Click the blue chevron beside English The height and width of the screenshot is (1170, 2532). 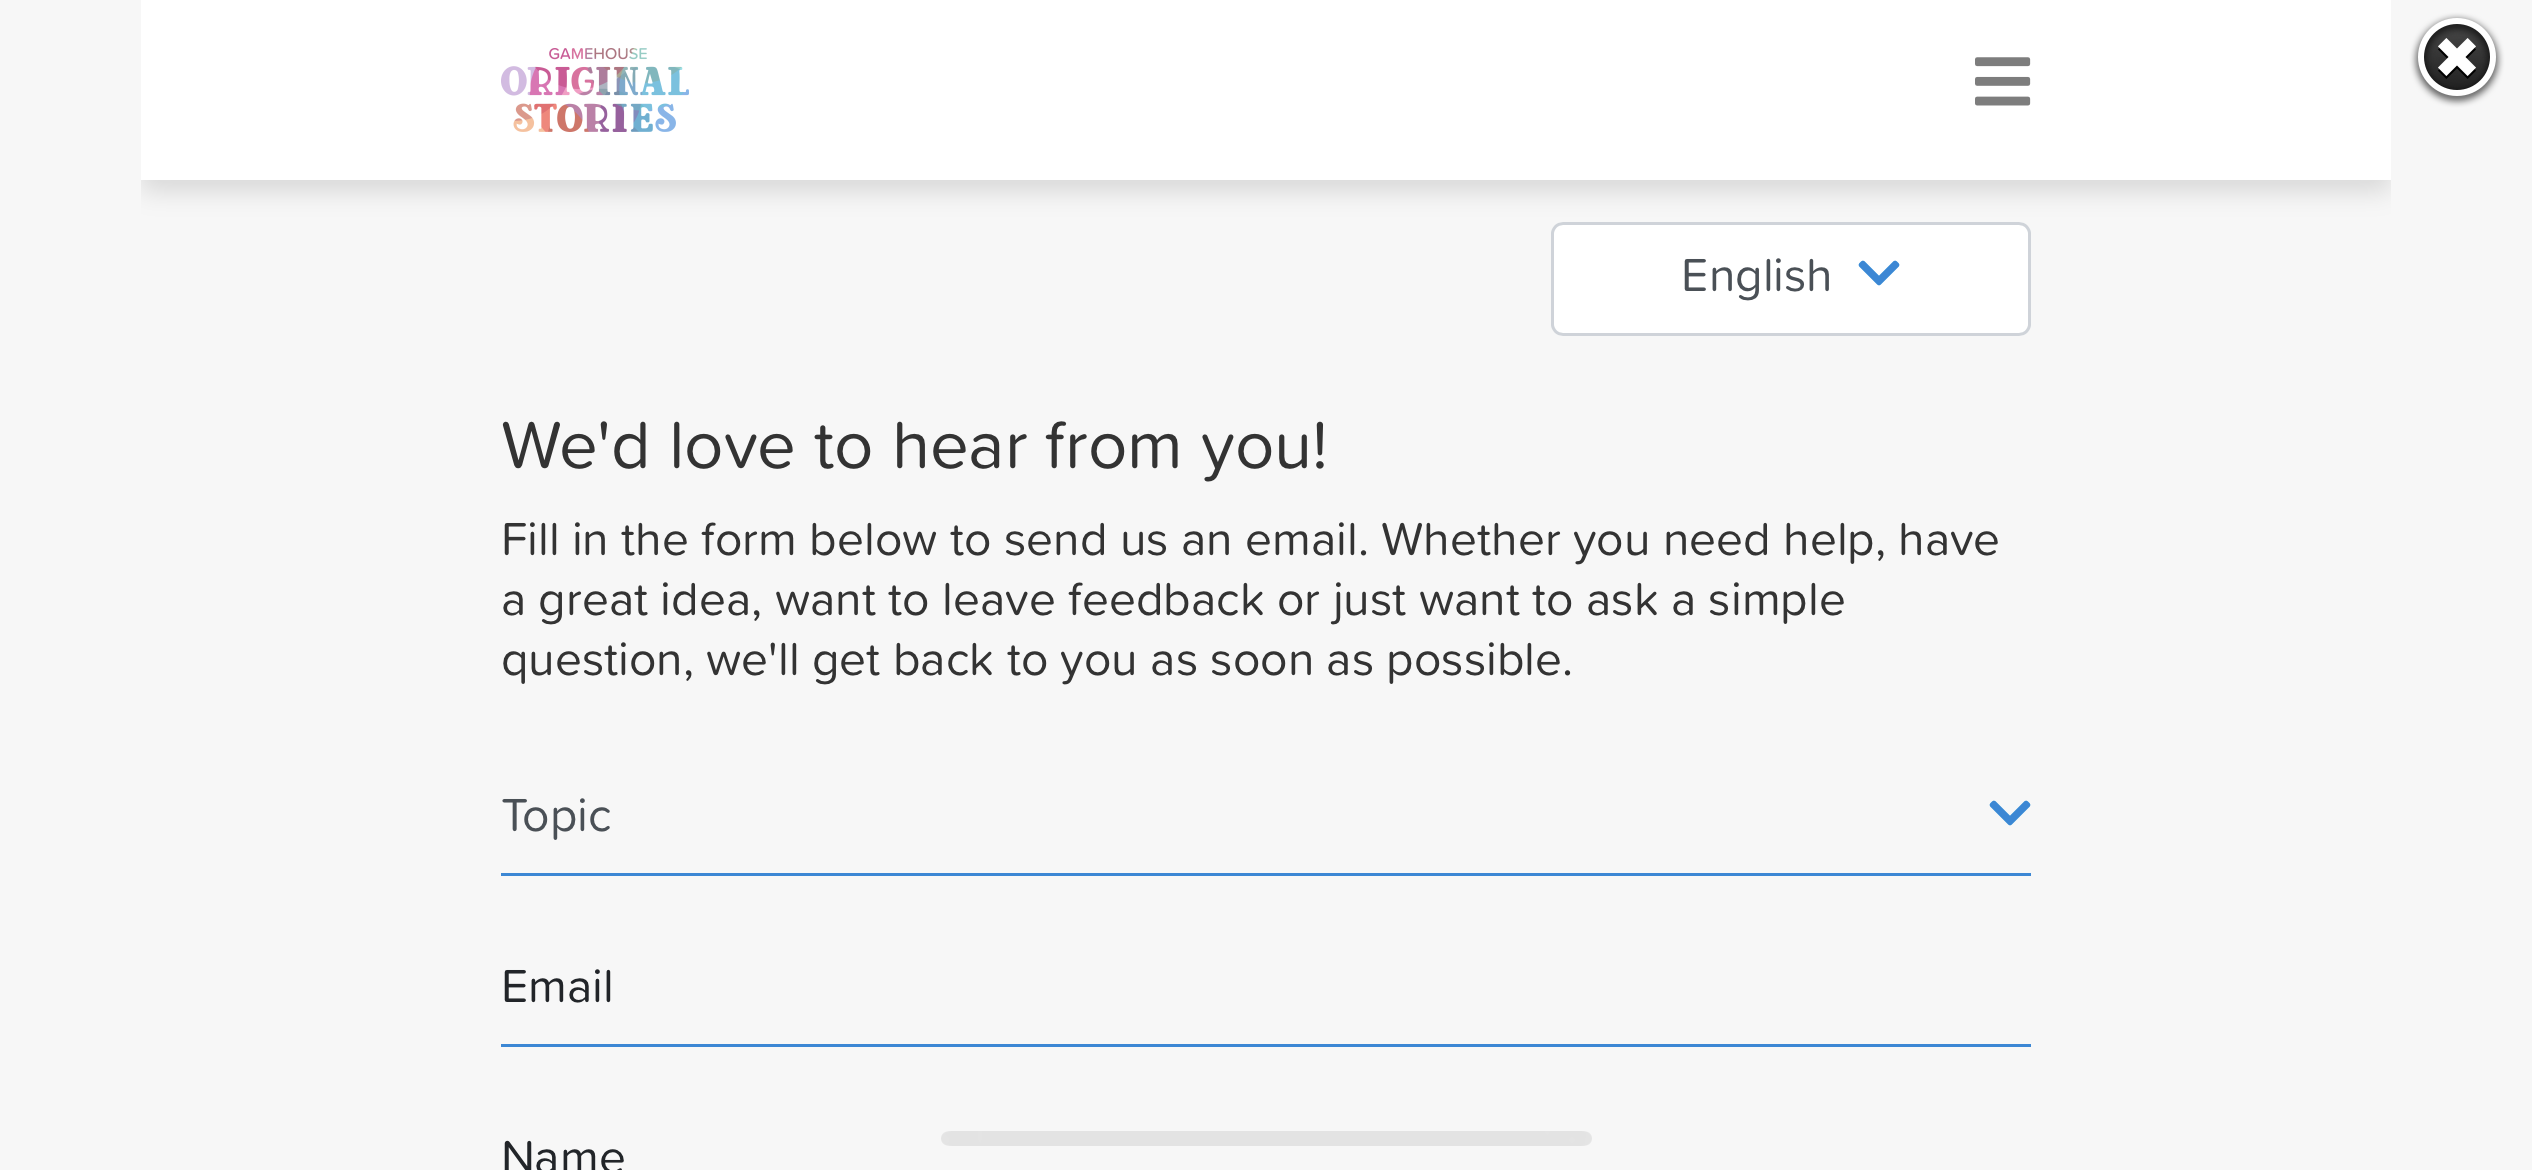[x=1878, y=274]
